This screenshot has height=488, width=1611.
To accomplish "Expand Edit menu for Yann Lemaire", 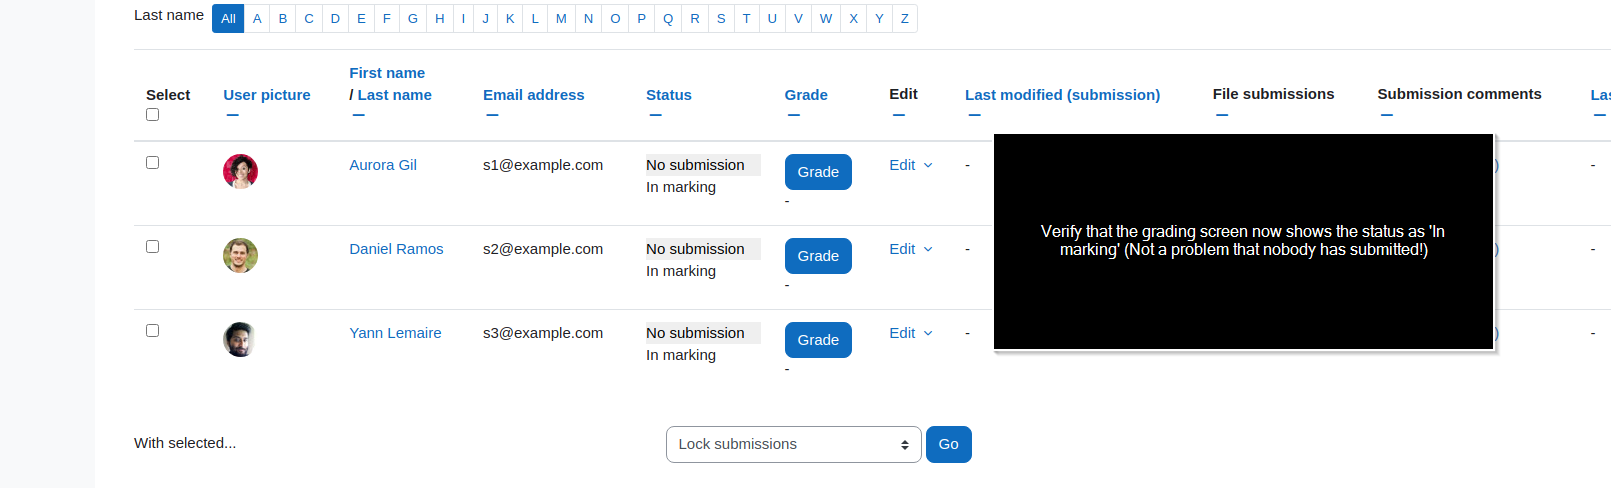I will tap(911, 333).
